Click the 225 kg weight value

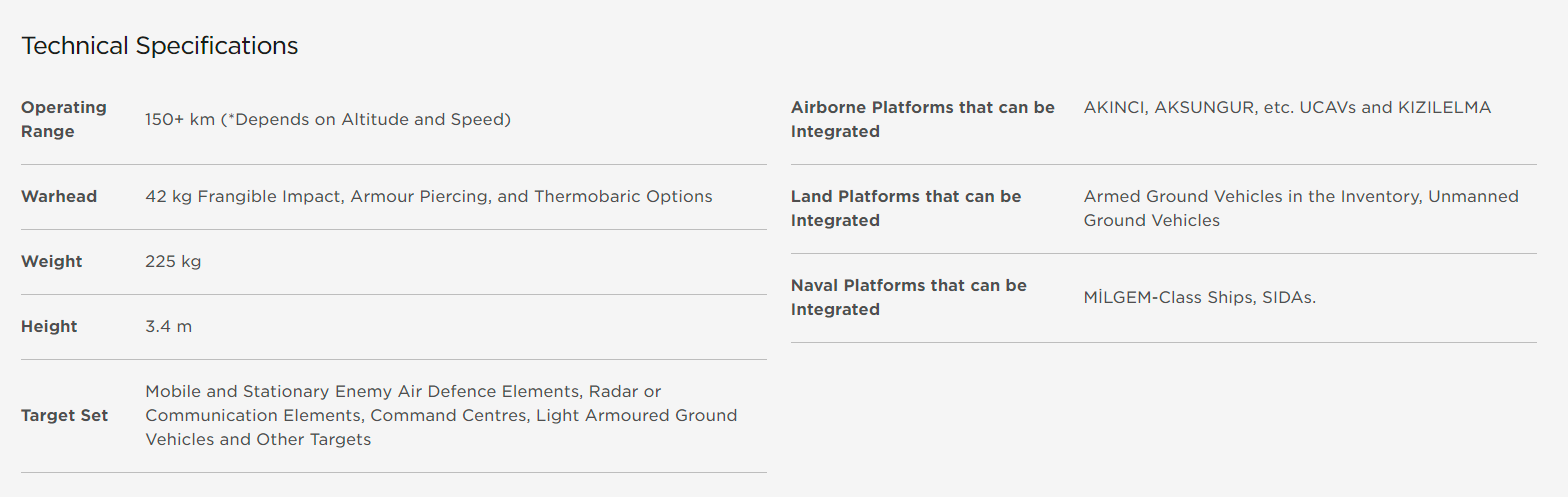[x=173, y=262]
